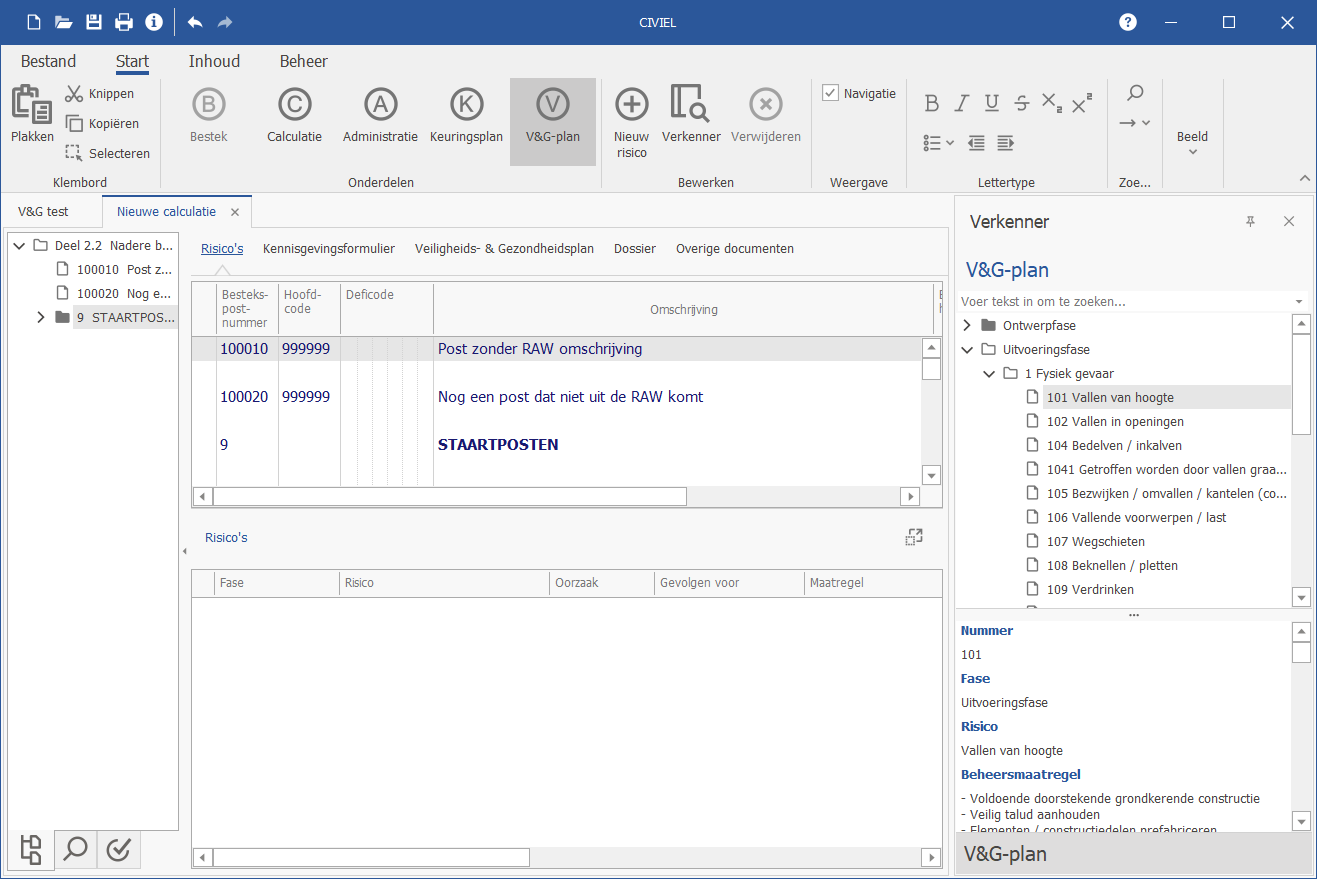
Task: Collapse Deel 2.2 tree node
Action: tap(19, 245)
